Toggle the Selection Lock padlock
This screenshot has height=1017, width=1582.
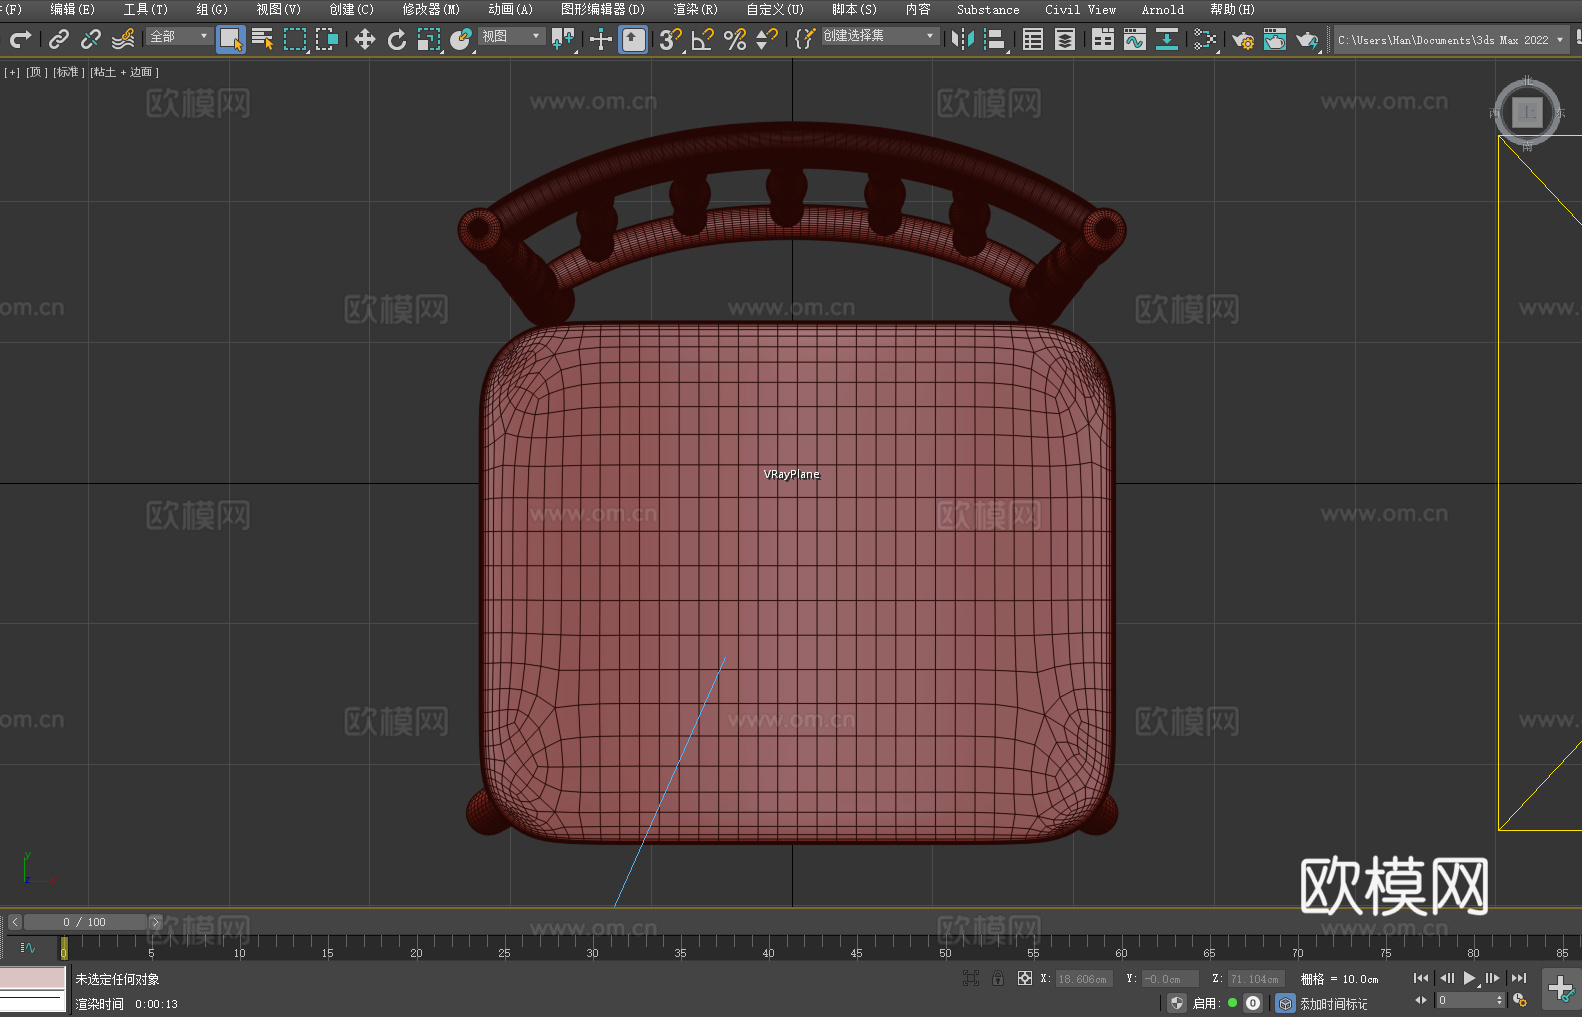click(x=998, y=979)
